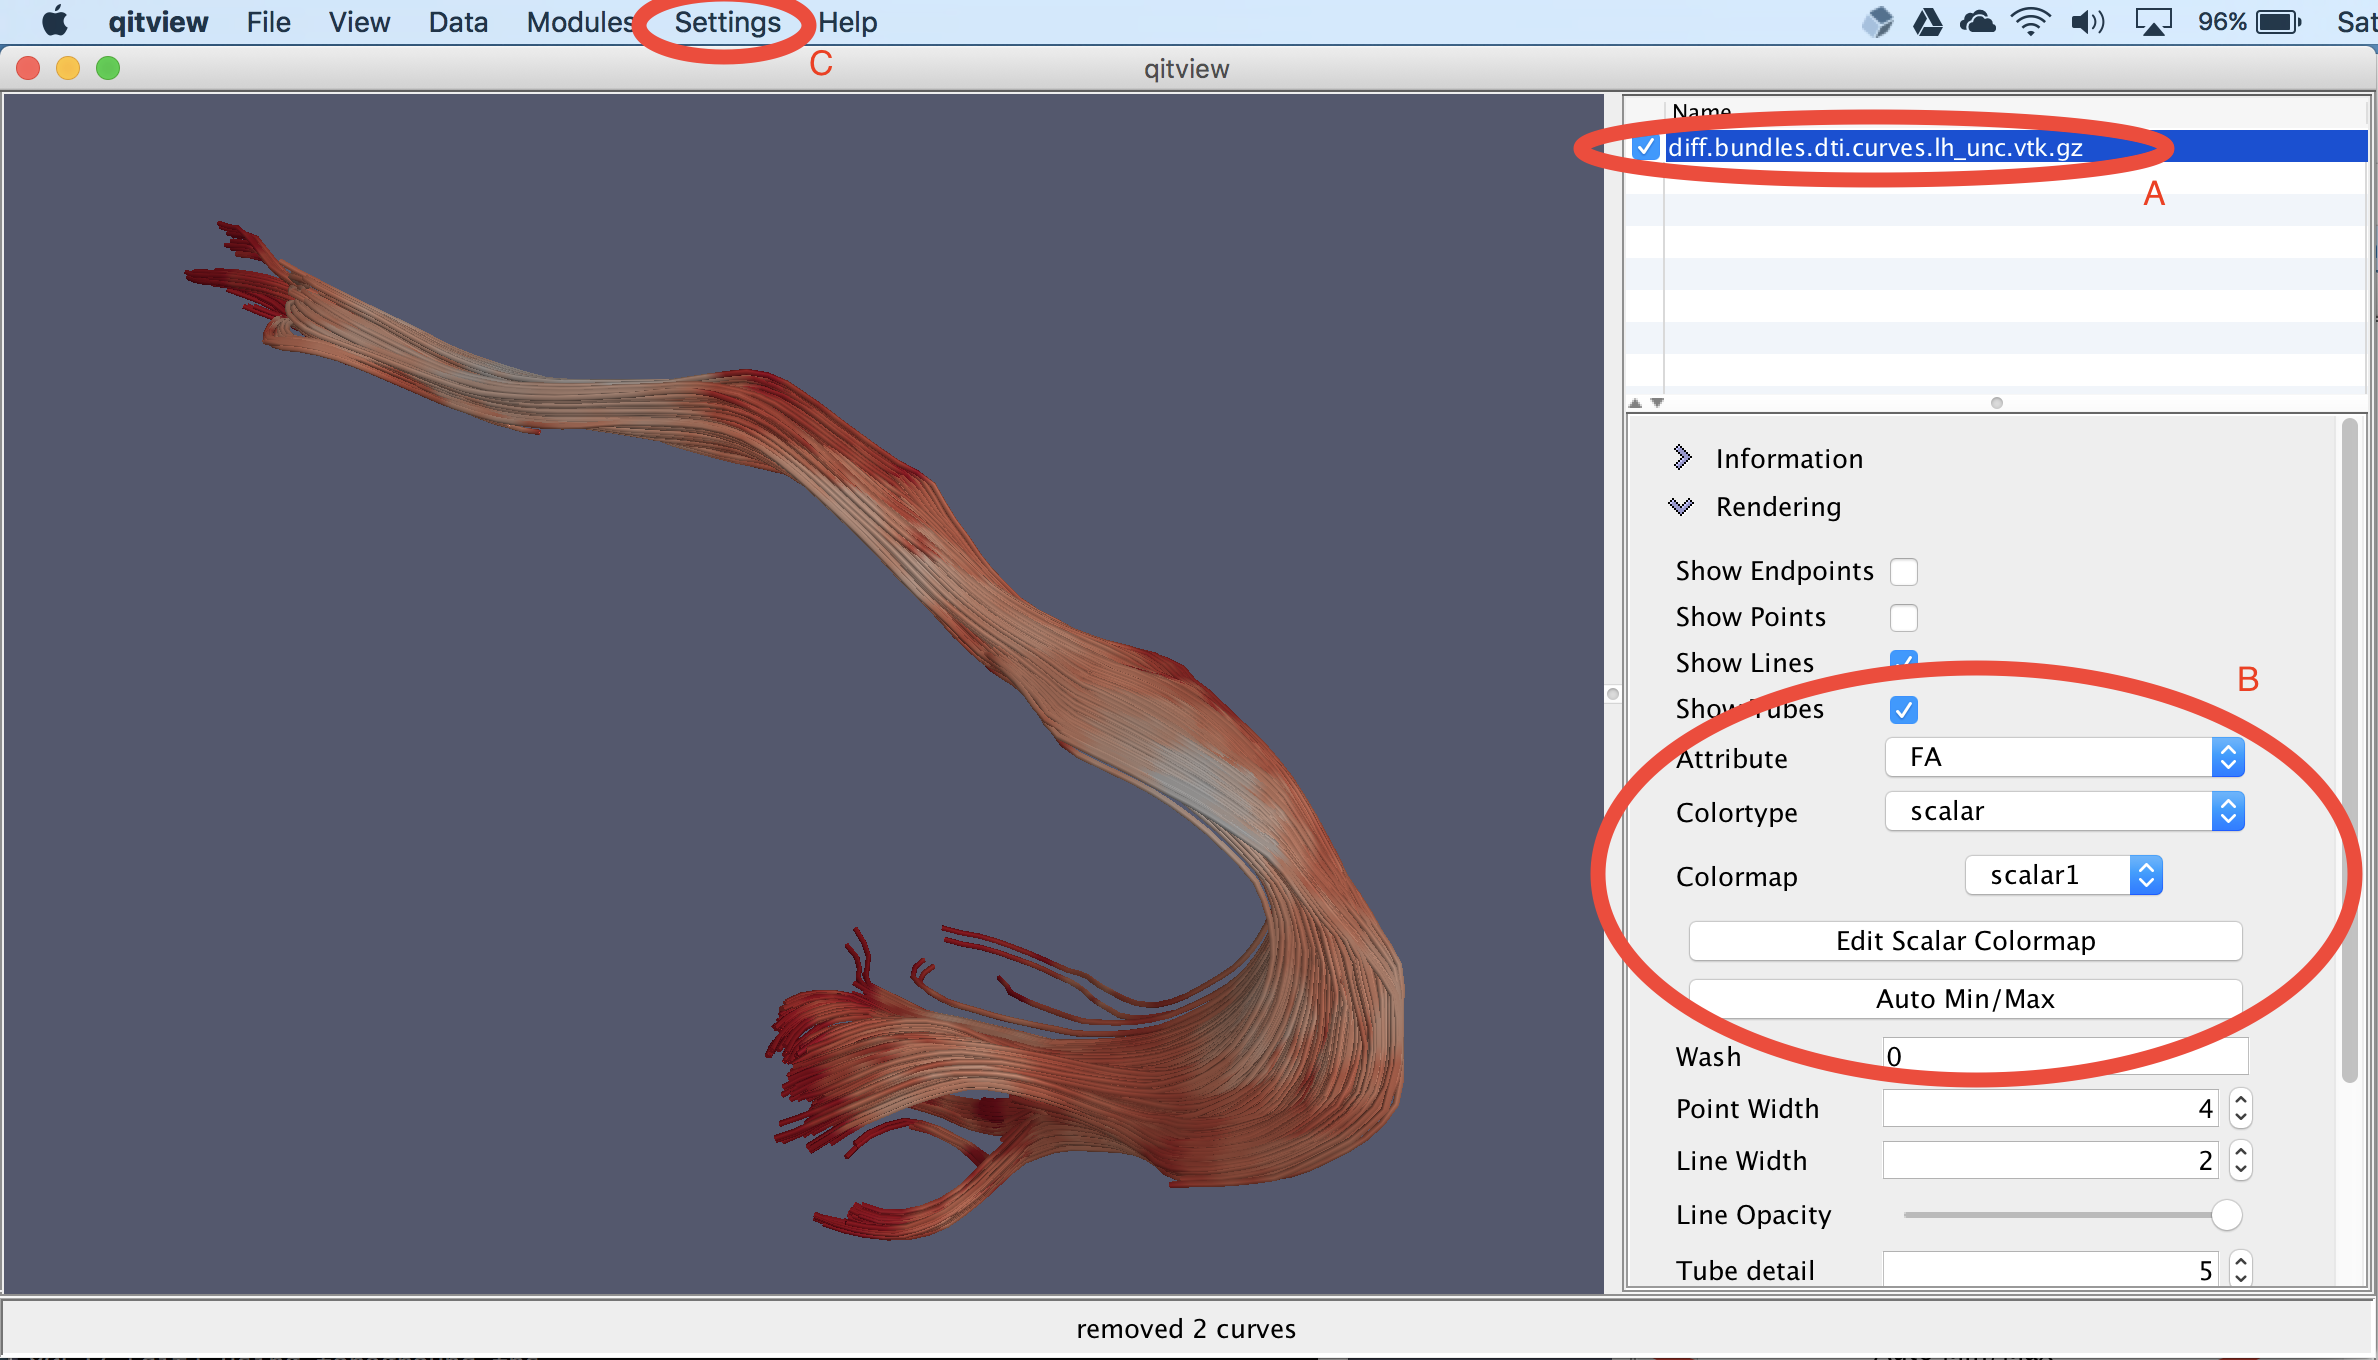Open the Attribute FA dropdown
Image resolution: width=2378 pixels, height=1360 pixels.
pyautogui.click(x=2064, y=757)
